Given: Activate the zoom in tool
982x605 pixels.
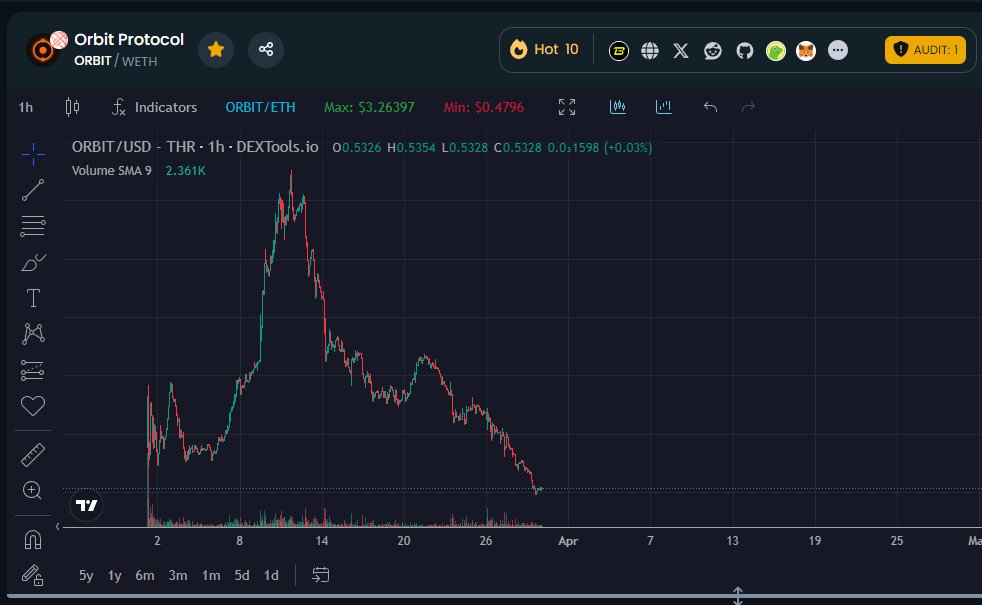Looking at the screenshot, I should [33, 490].
